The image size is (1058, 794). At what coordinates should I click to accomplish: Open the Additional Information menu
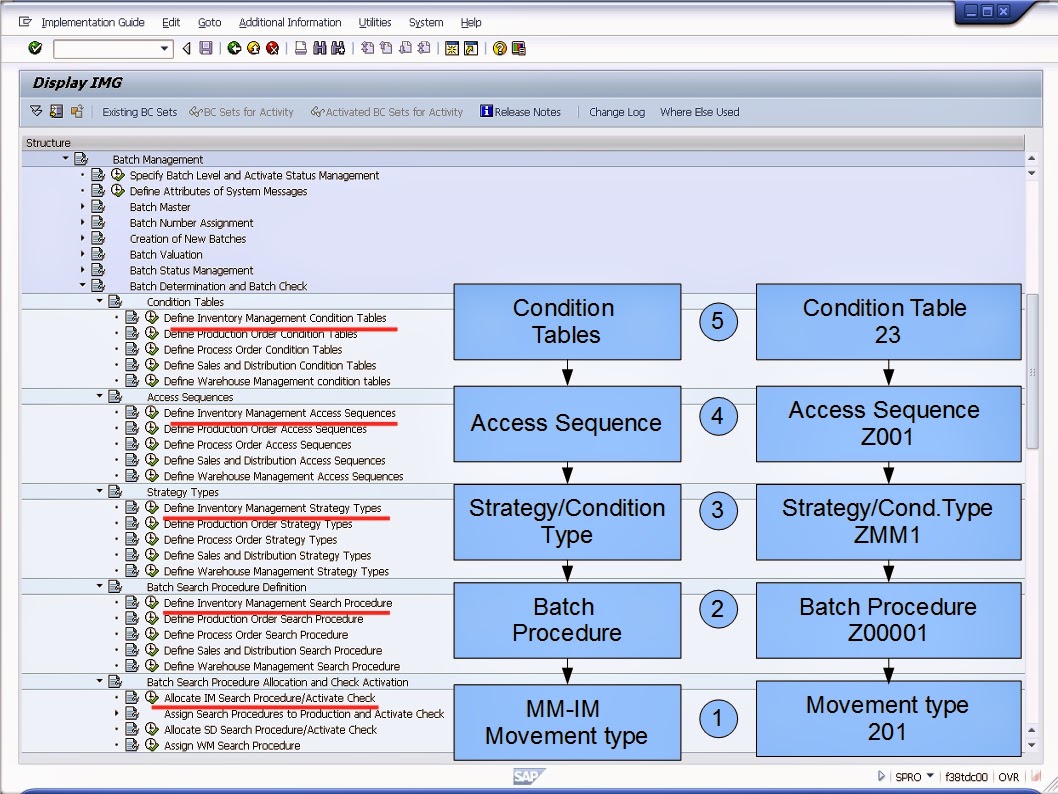point(290,22)
